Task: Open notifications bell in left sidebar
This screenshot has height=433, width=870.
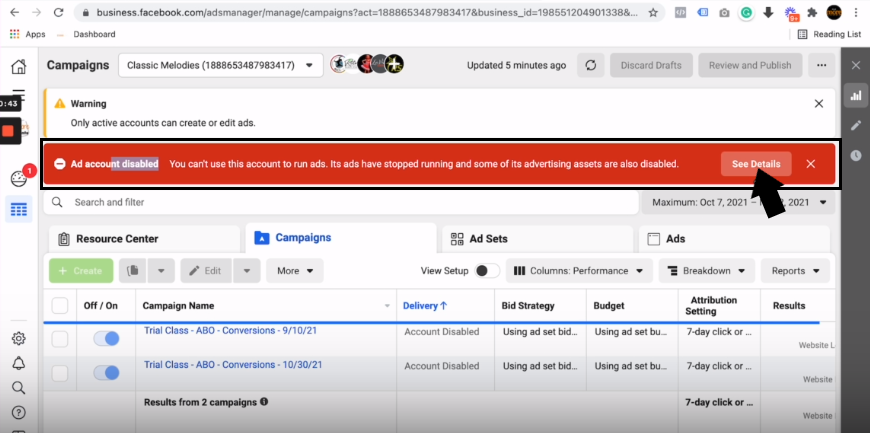Action: pos(18,363)
